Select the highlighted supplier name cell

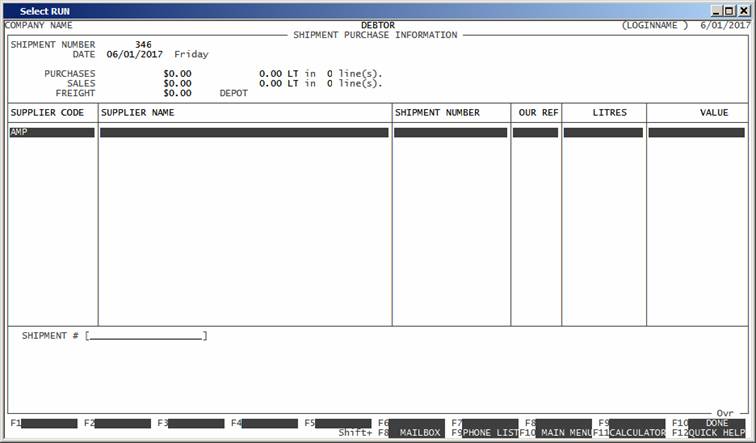(244, 133)
